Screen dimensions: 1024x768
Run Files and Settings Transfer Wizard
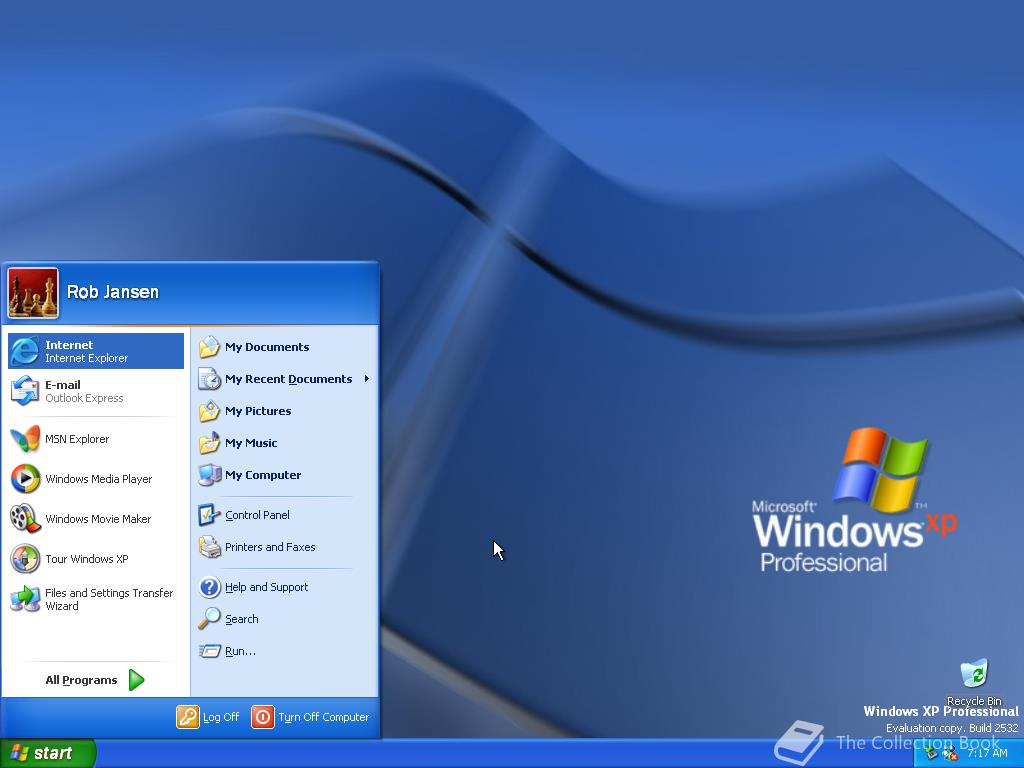click(96, 599)
